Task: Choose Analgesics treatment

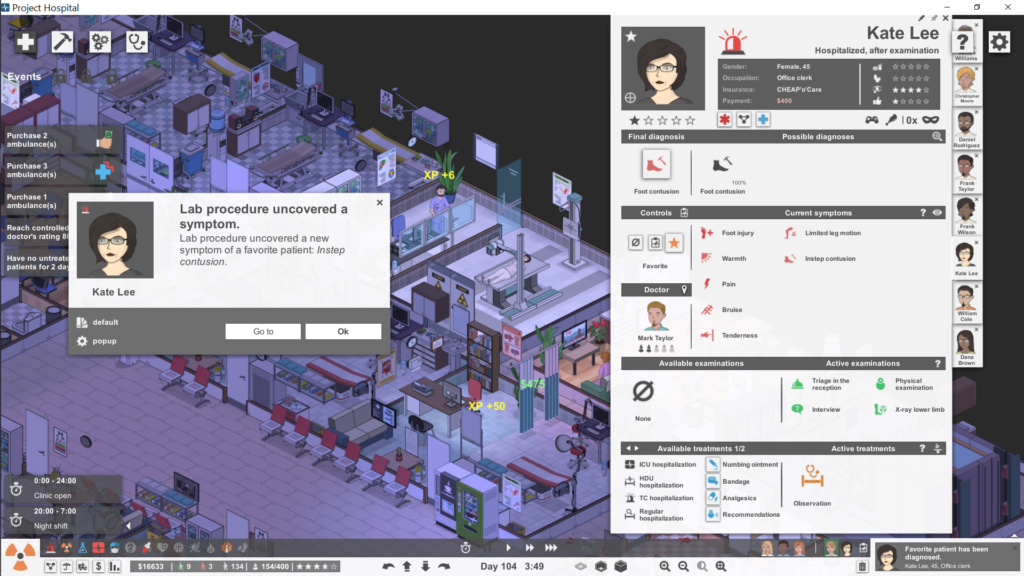Action: point(732,498)
